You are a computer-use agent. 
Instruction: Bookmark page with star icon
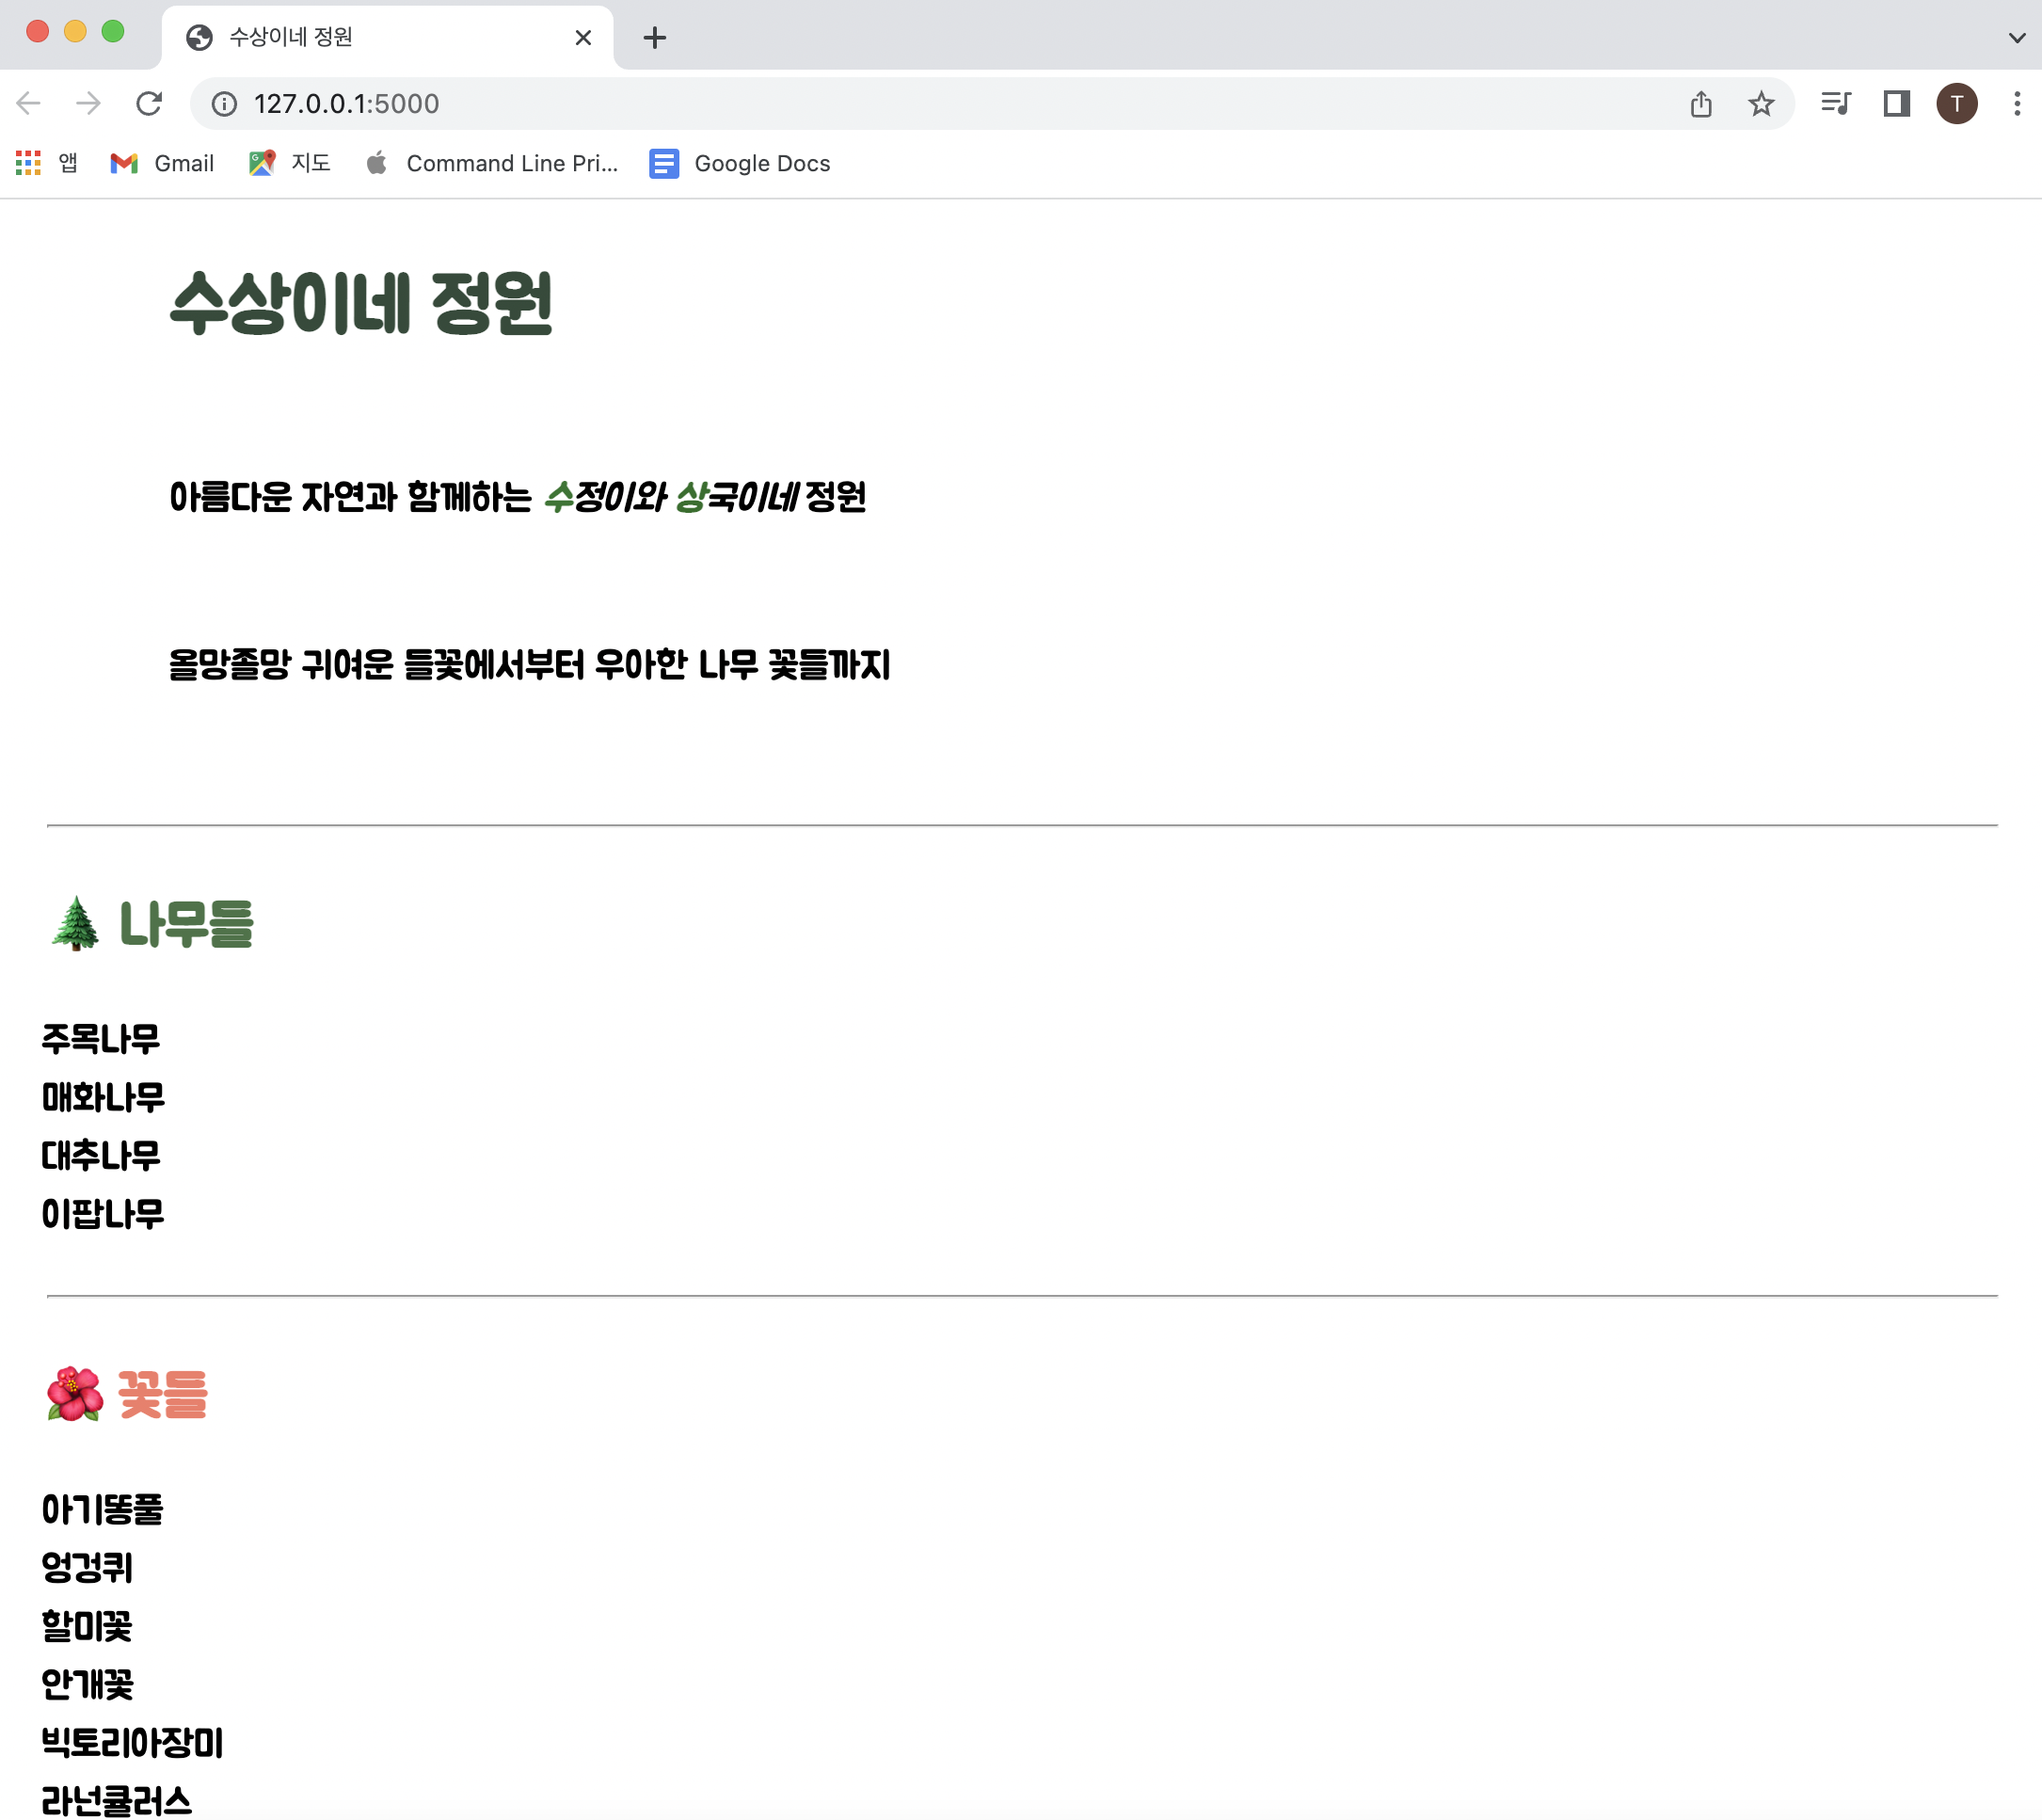click(x=1760, y=103)
